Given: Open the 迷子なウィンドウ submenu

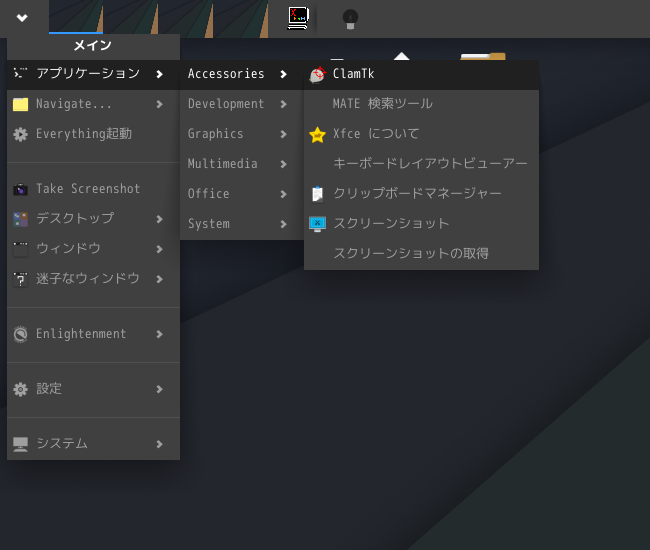Looking at the screenshot, I should (x=93, y=279).
